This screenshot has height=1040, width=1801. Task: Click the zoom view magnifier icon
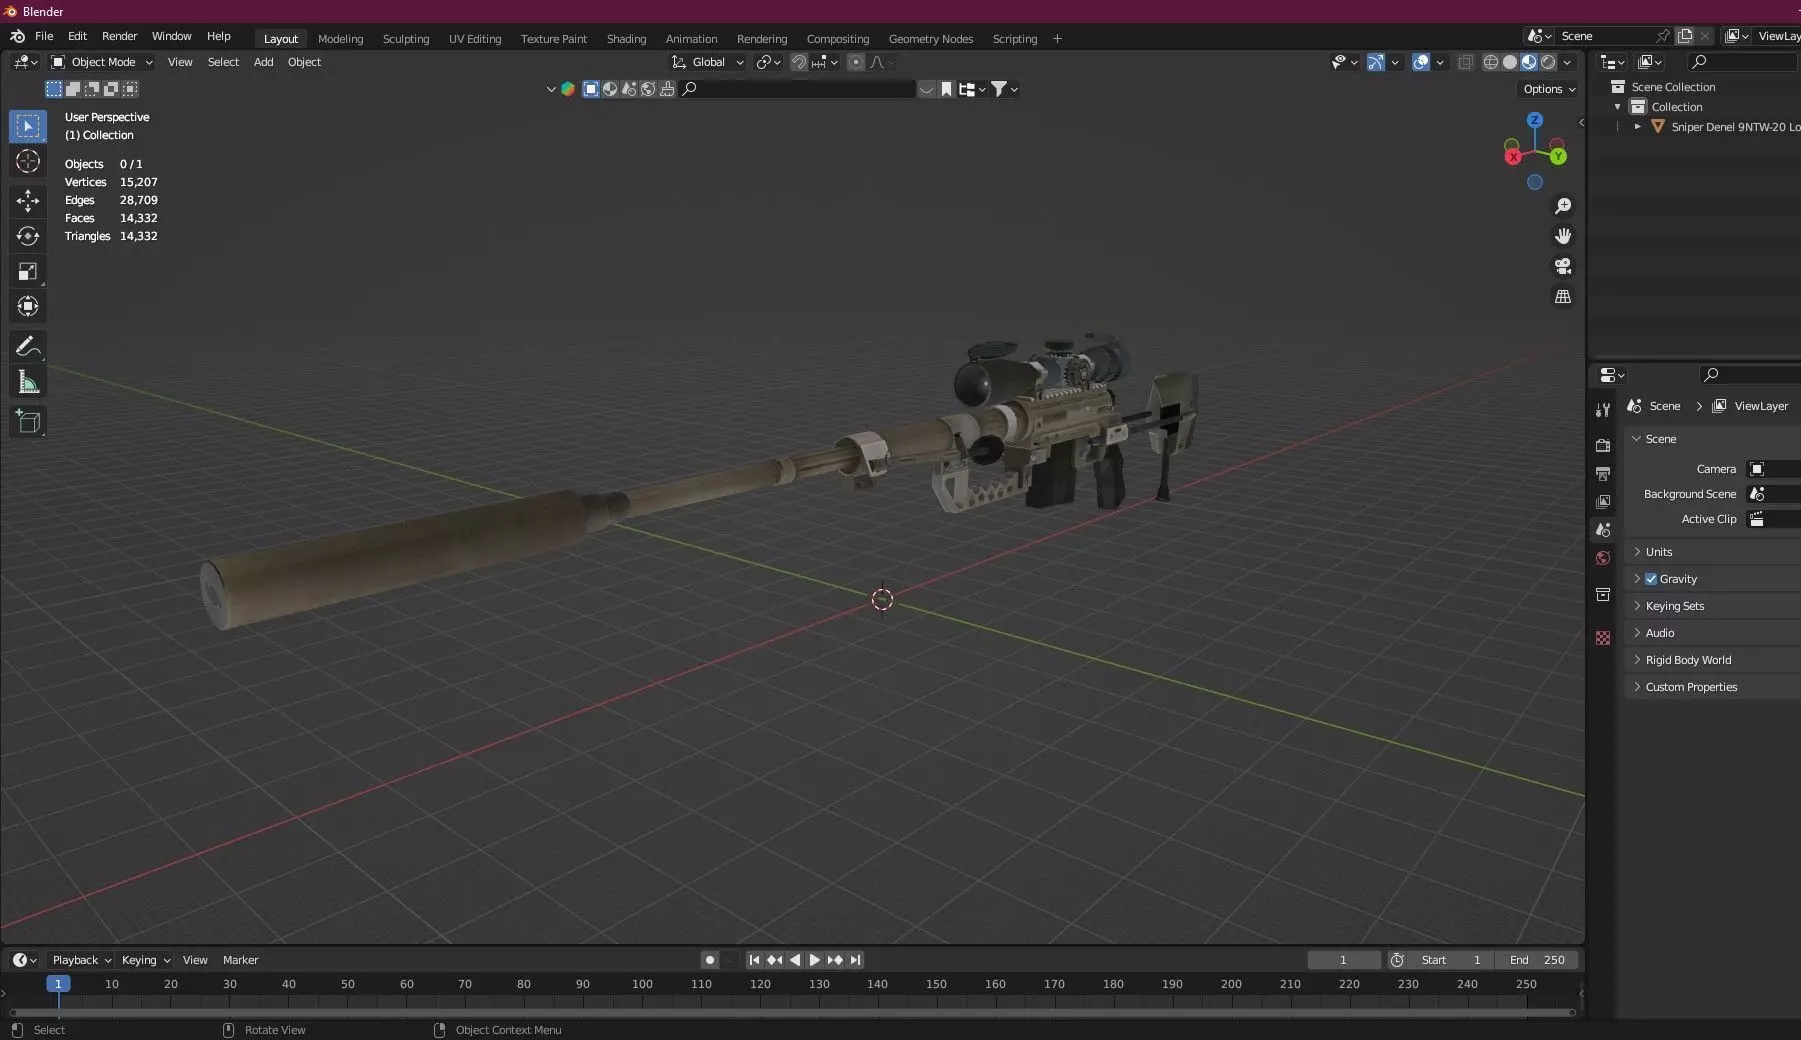[x=1563, y=206]
